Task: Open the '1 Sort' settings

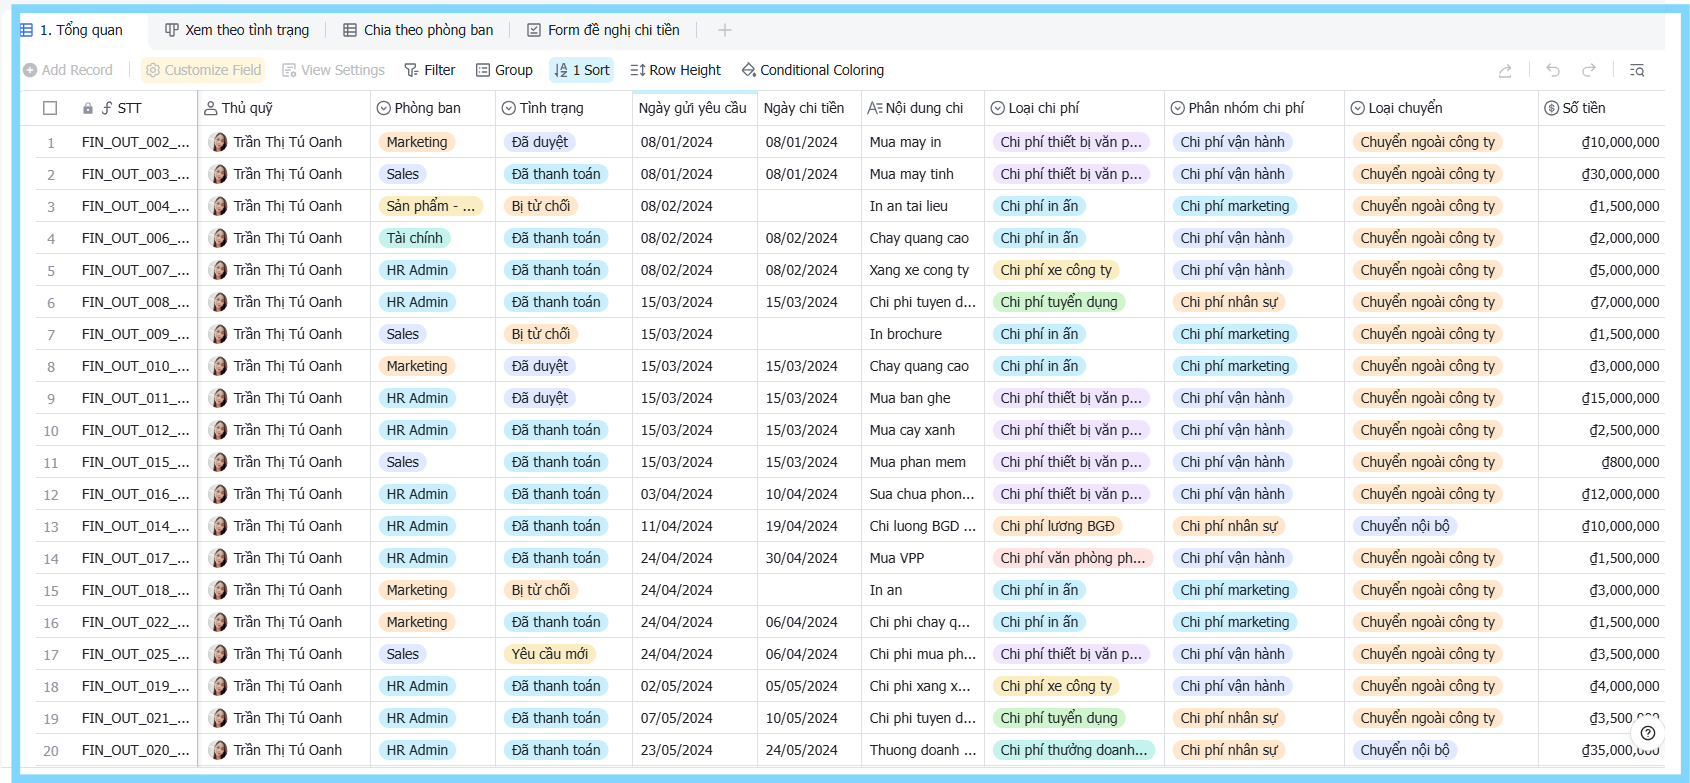Action: coord(581,70)
